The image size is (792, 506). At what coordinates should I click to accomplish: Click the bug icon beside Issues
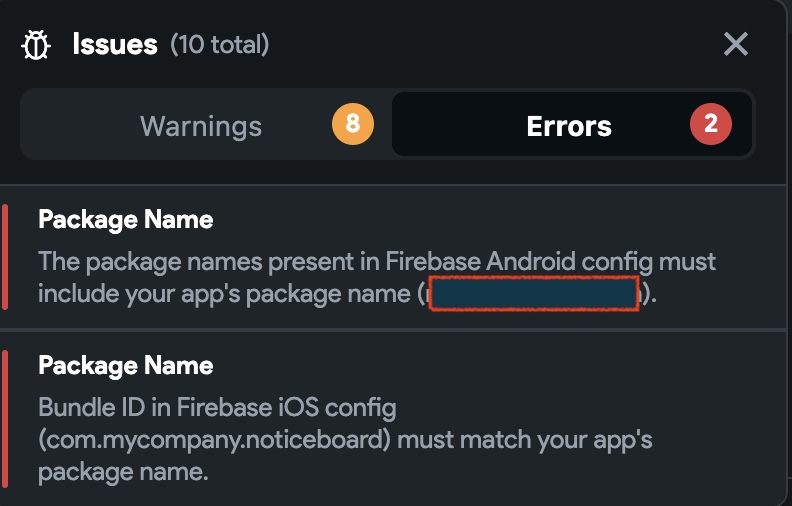coord(36,45)
